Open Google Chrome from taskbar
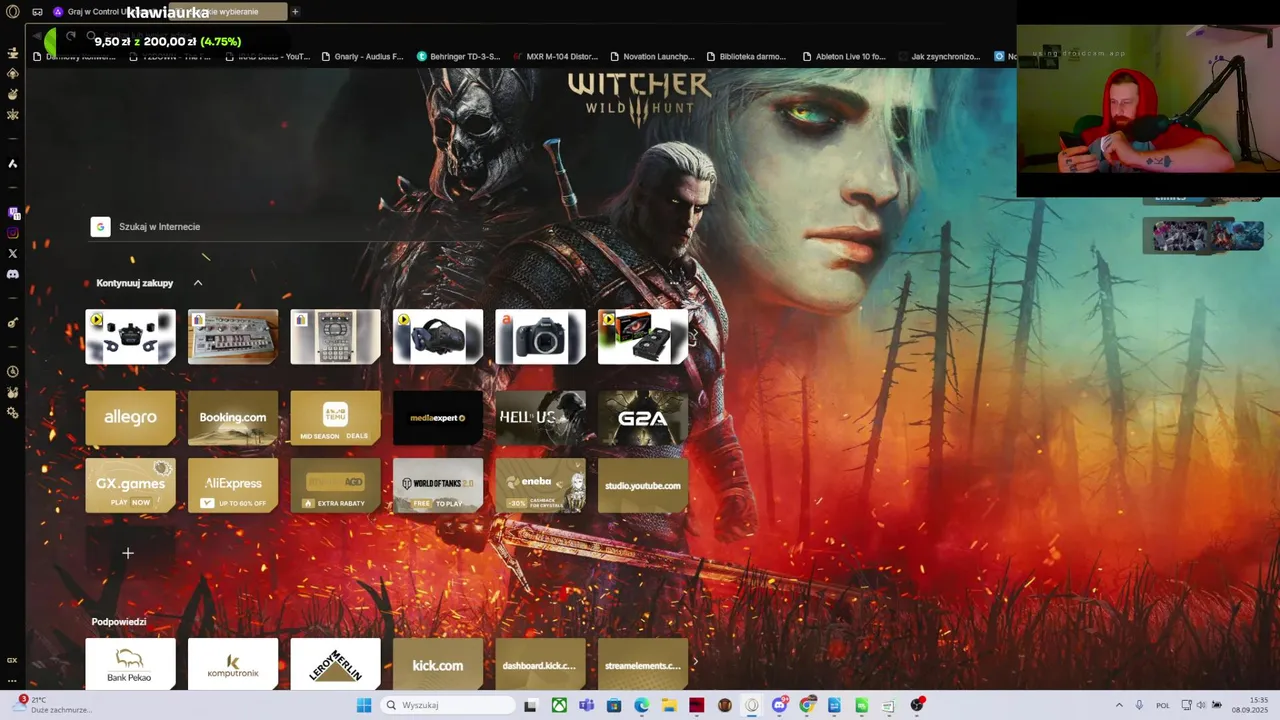1280x720 pixels. [807, 705]
